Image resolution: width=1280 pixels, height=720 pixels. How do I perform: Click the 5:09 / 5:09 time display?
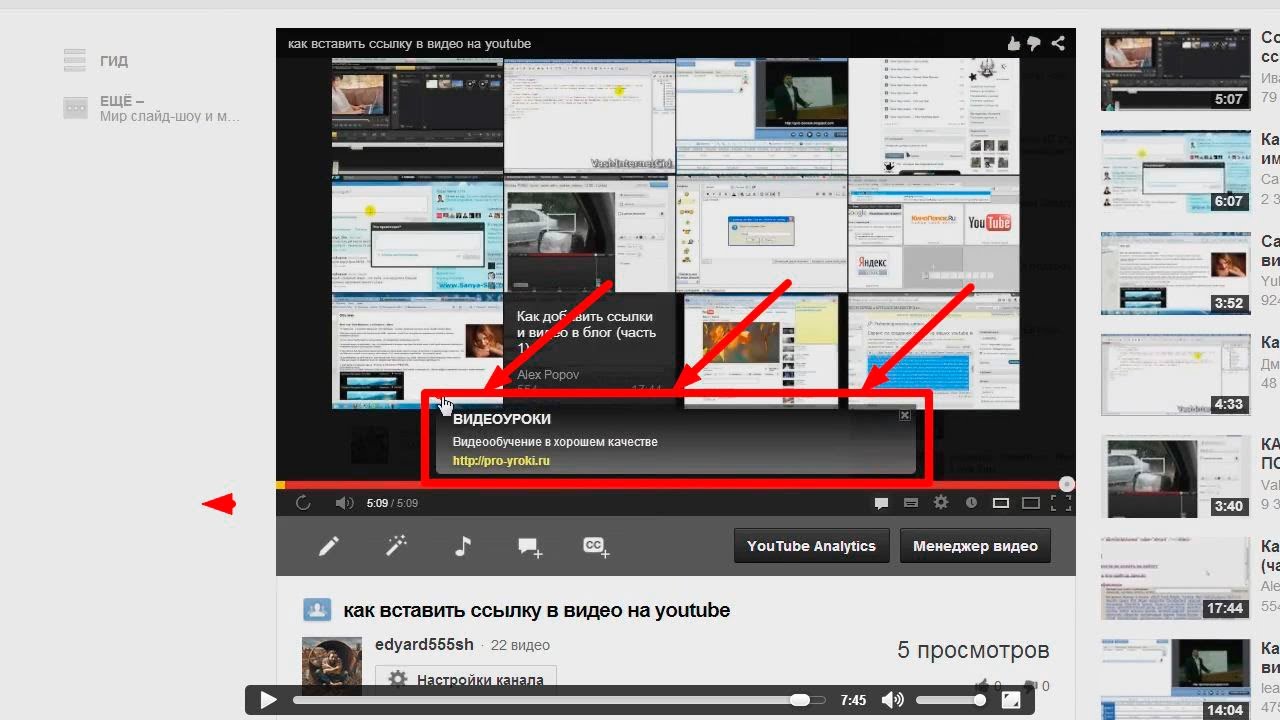click(x=392, y=503)
